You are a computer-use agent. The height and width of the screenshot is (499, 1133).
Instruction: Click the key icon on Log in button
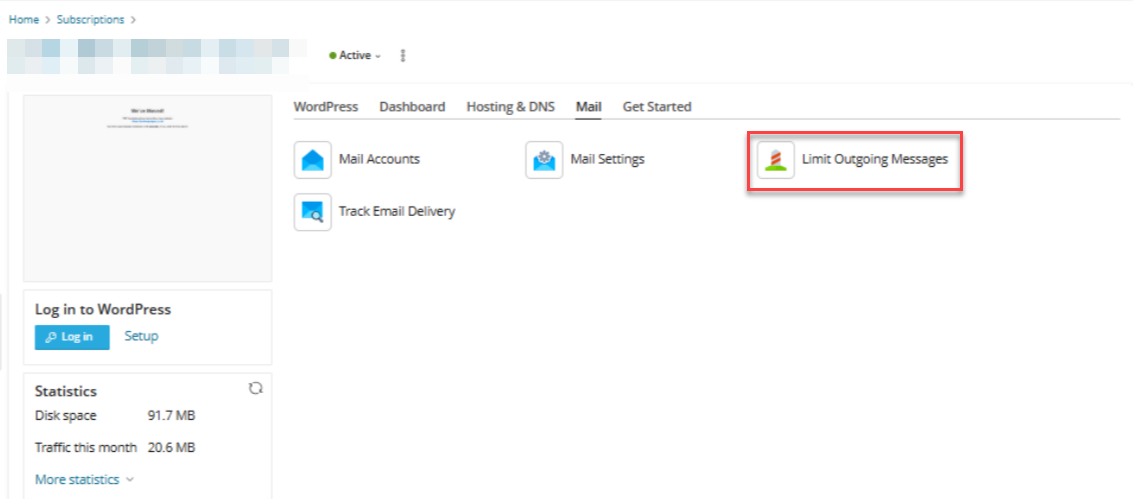click(51, 337)
